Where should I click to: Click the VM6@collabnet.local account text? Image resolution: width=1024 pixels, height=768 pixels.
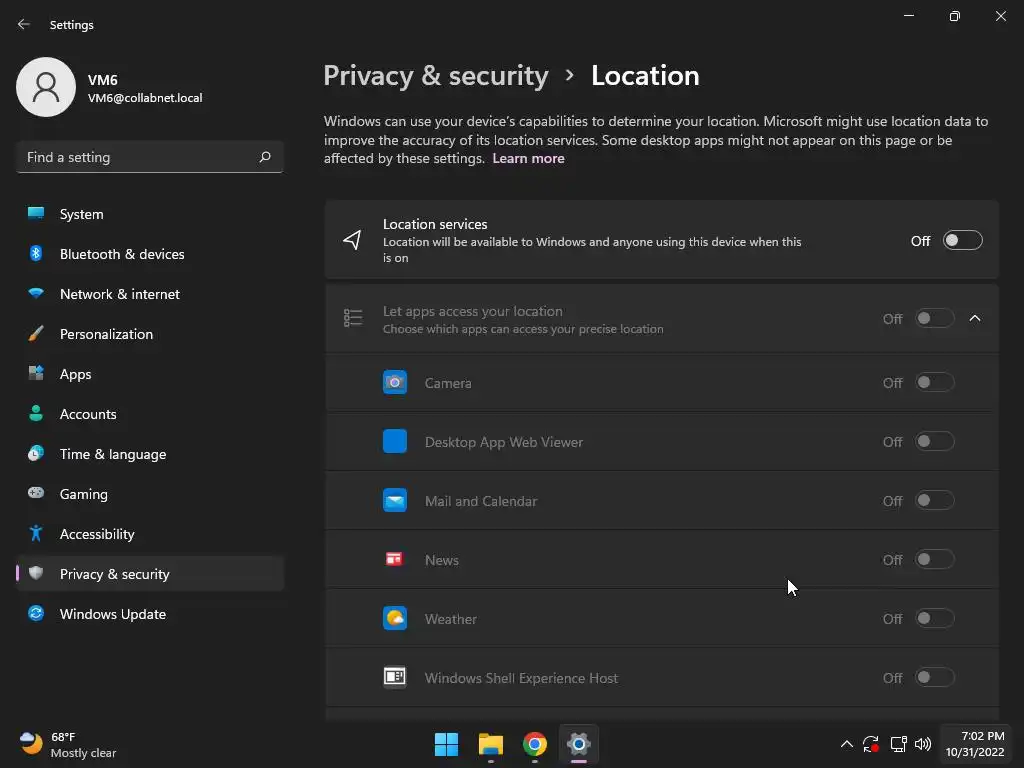point(145,98)
